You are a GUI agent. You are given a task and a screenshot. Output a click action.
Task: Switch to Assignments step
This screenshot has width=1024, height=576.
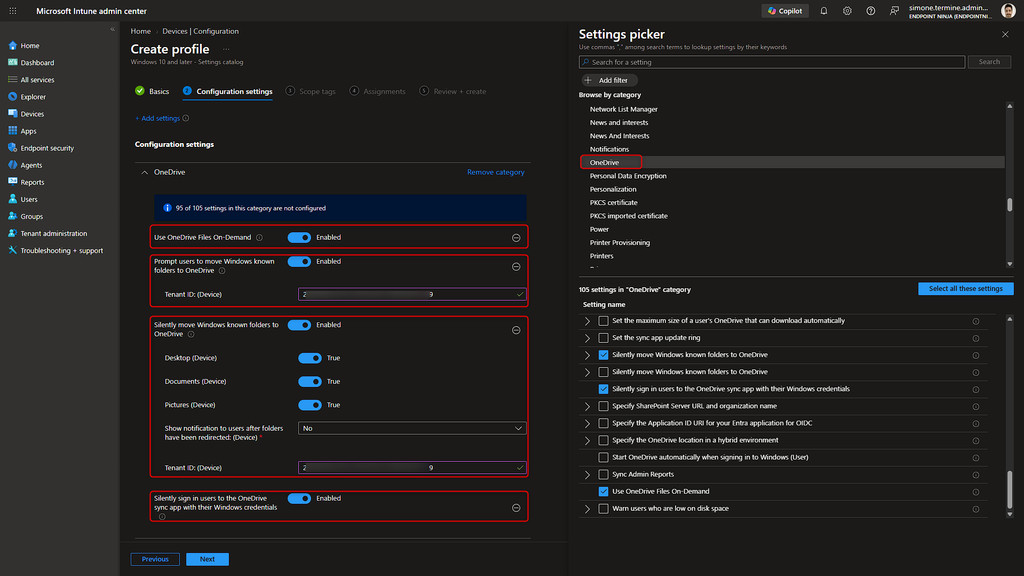coord(377,91)
